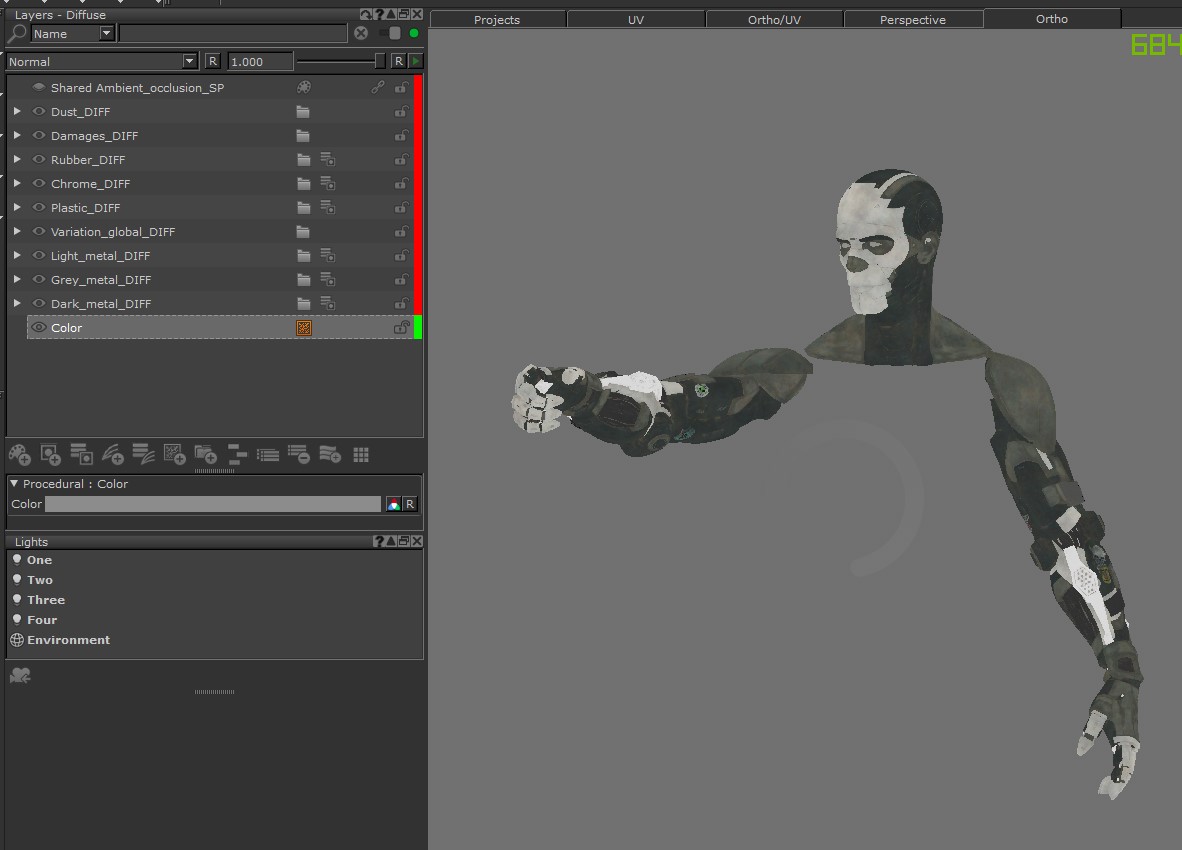Viewport: 1182px width, 850px height.
Task: Switch to the Ortho/UV tab
Action: coord(774,20)
